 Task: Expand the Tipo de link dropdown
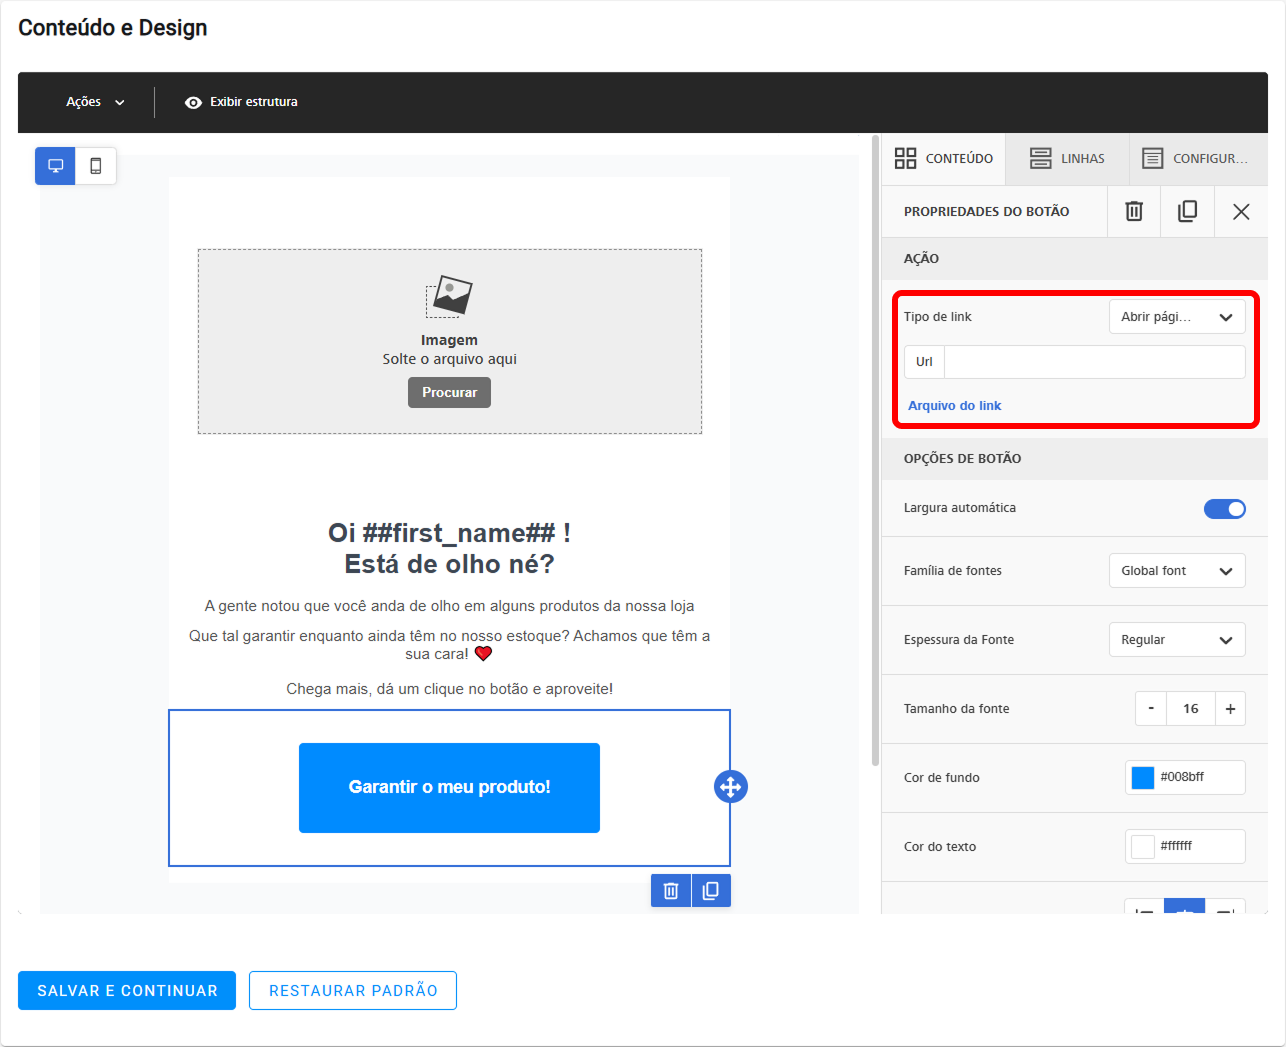[x=1177, y=317]
